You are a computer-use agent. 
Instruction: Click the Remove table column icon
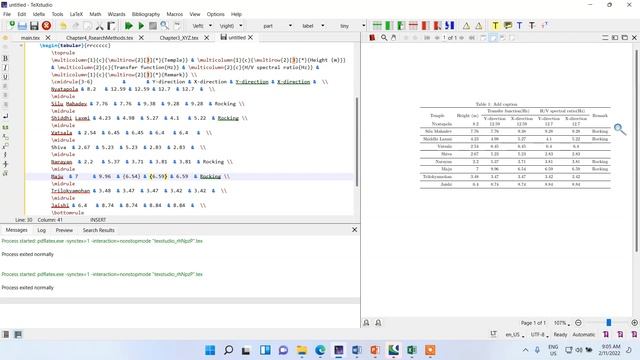pos(425,26)
